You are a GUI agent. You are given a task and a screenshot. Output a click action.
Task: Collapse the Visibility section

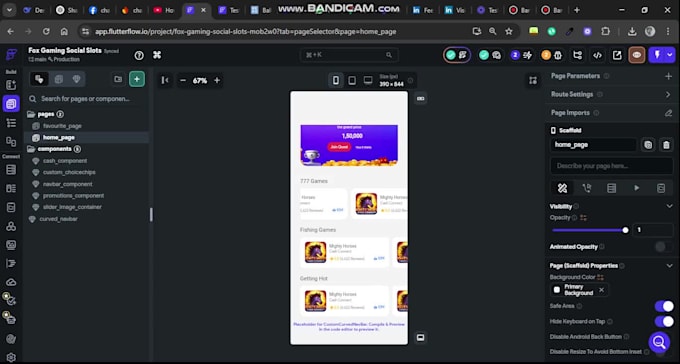tap(669, 207)
